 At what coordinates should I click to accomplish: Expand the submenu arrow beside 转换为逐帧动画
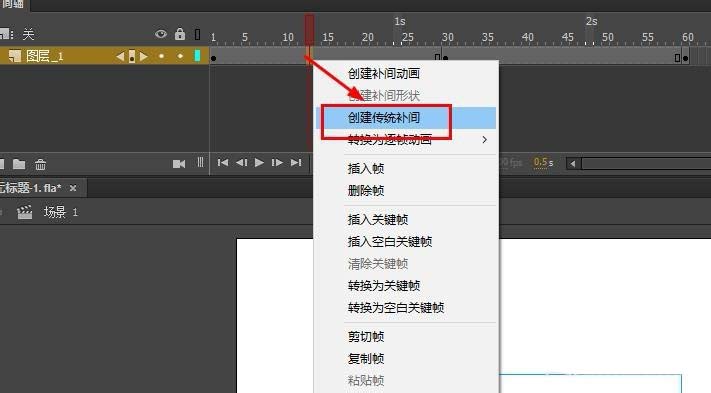(x=485, y=140)
